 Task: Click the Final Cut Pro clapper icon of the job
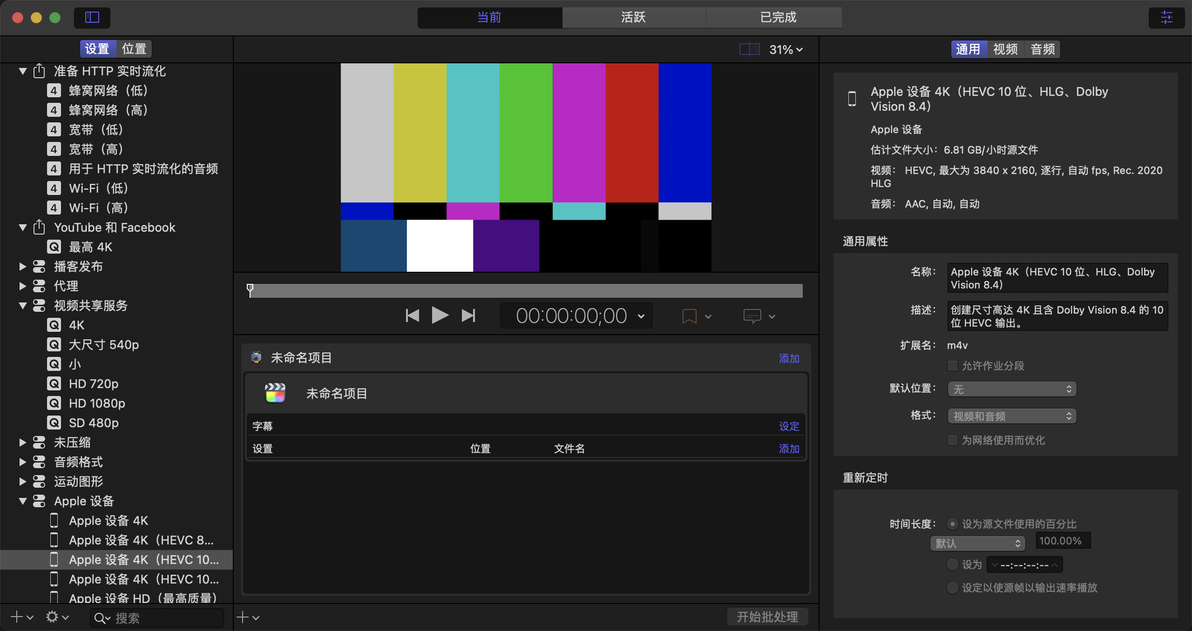pyautogui.click(x=275, y=393)
